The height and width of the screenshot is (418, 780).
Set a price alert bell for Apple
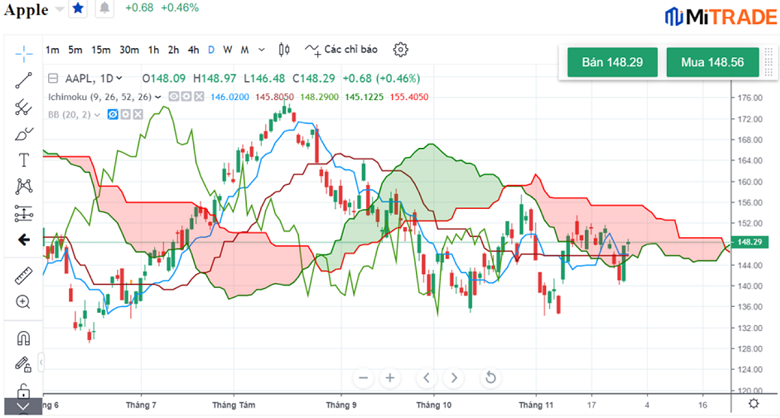[104, 8]
